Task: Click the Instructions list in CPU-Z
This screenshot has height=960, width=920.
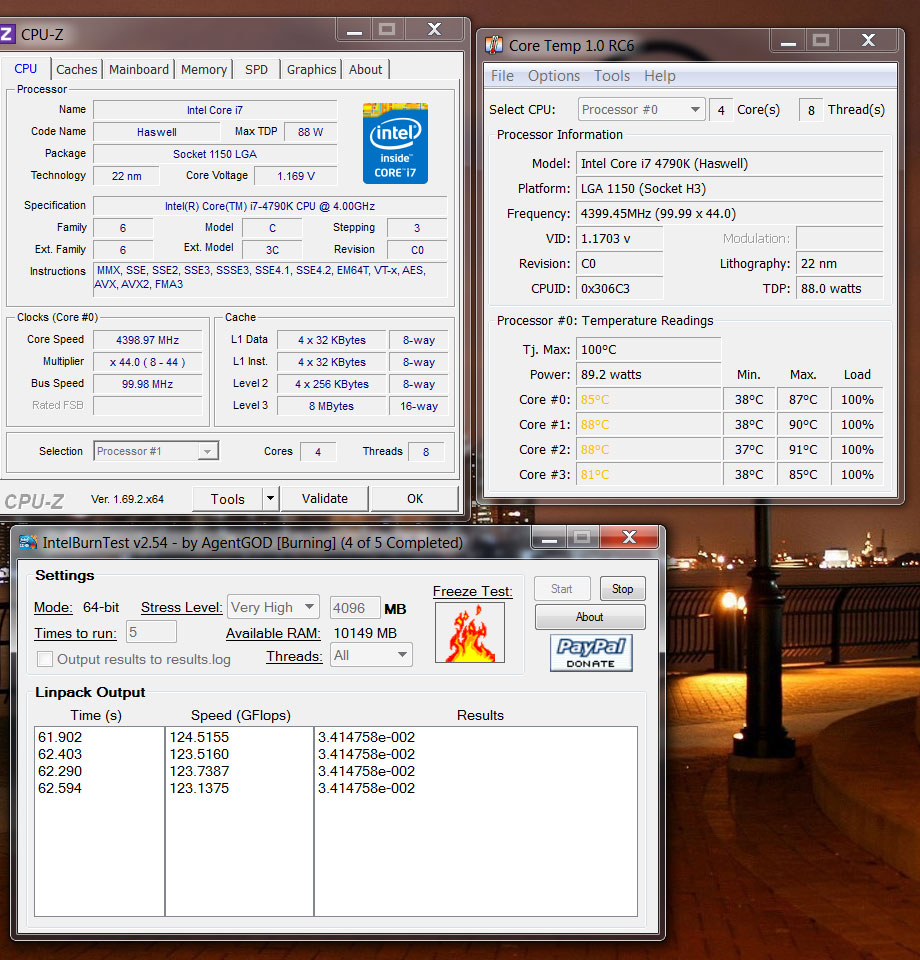Action: [270, 279]
